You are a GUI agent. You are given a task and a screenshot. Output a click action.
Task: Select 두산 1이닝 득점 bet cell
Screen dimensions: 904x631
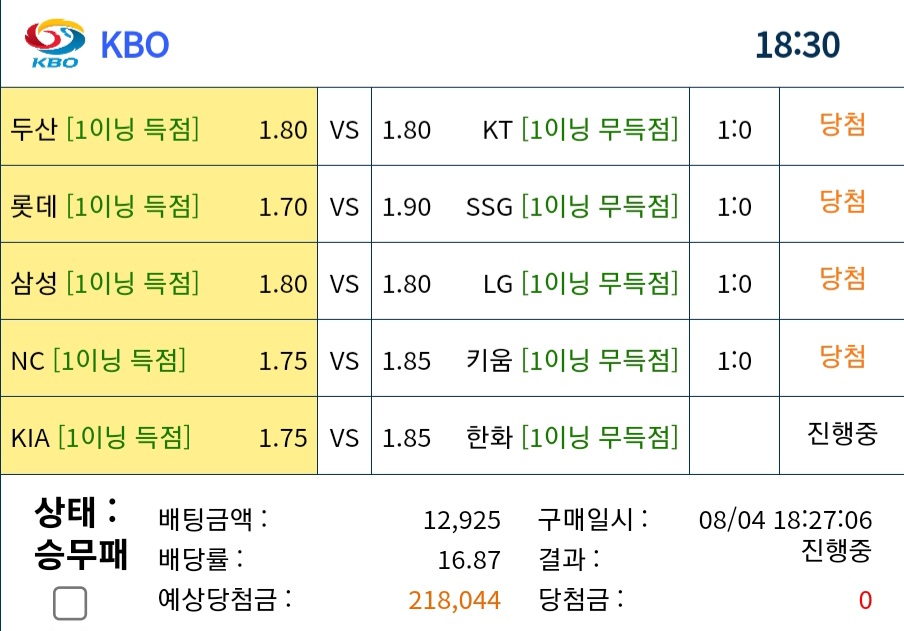[x=159, y=127]
